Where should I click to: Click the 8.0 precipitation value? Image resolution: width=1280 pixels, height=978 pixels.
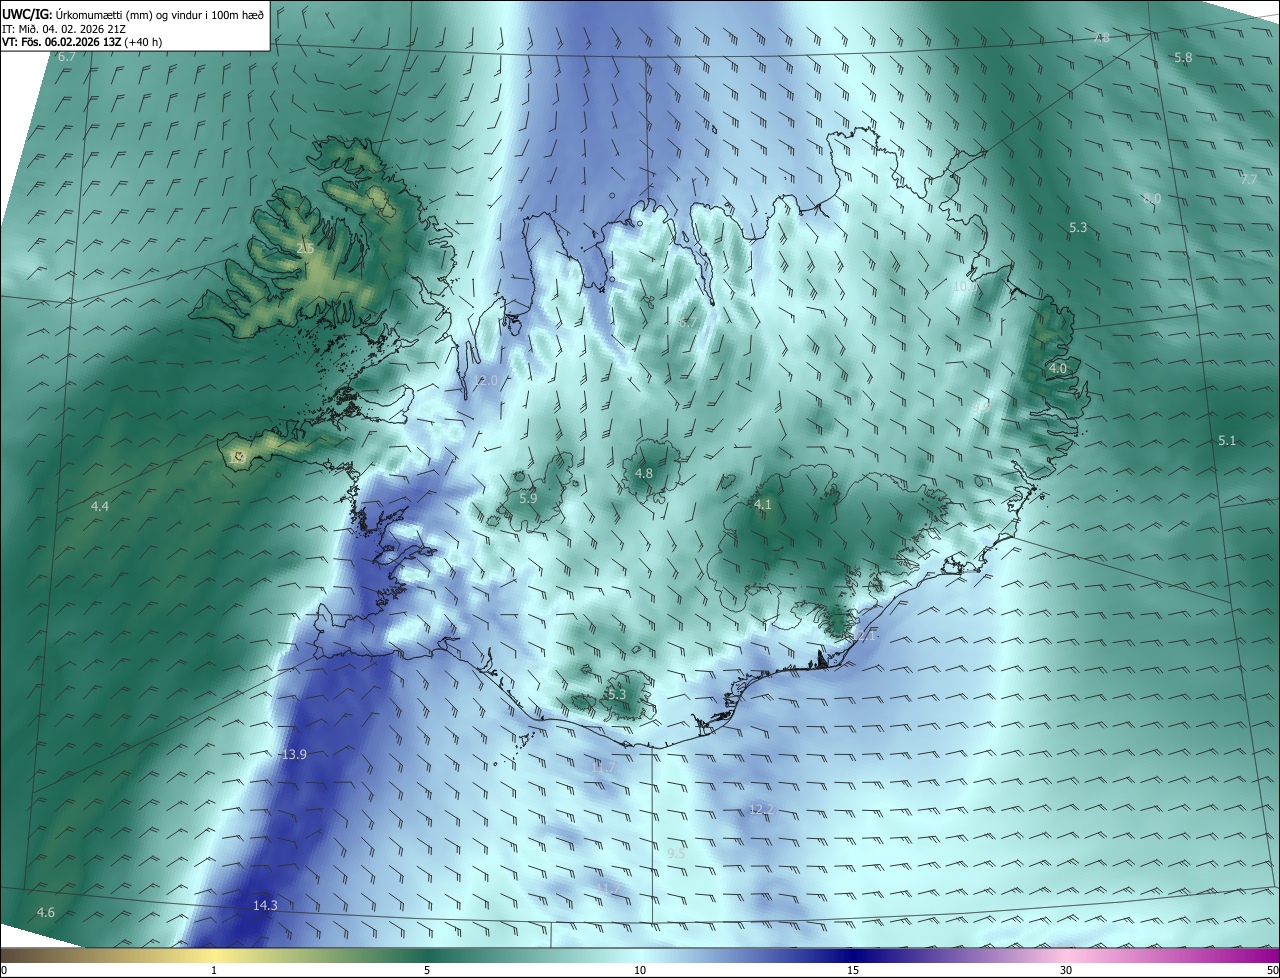pyautogui.click(x=1152, y=199)
